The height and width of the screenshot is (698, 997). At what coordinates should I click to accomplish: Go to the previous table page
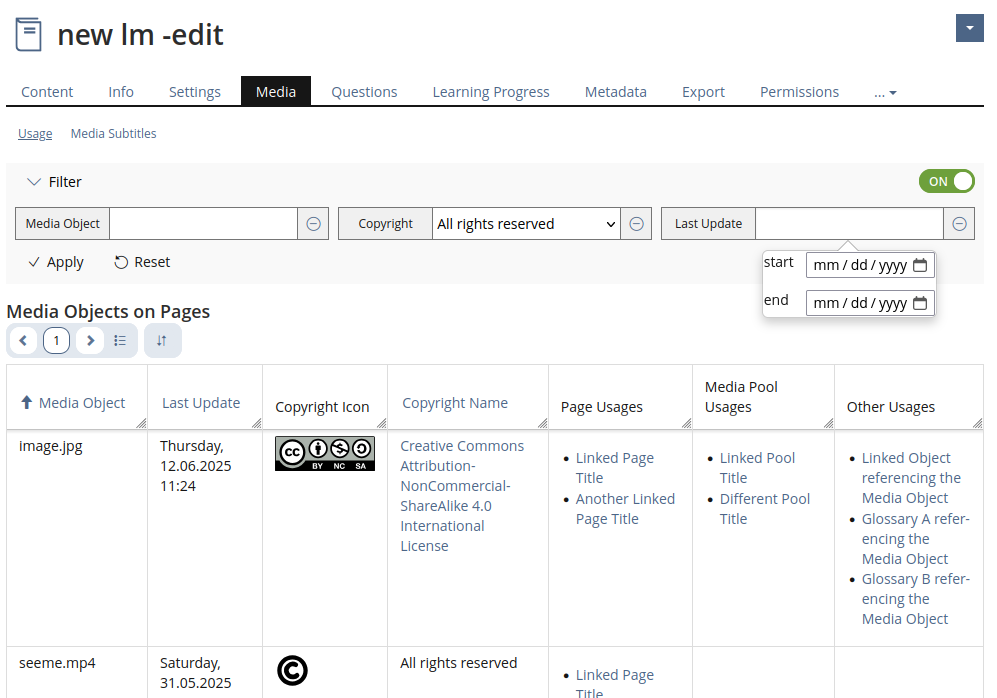(23, 341)
